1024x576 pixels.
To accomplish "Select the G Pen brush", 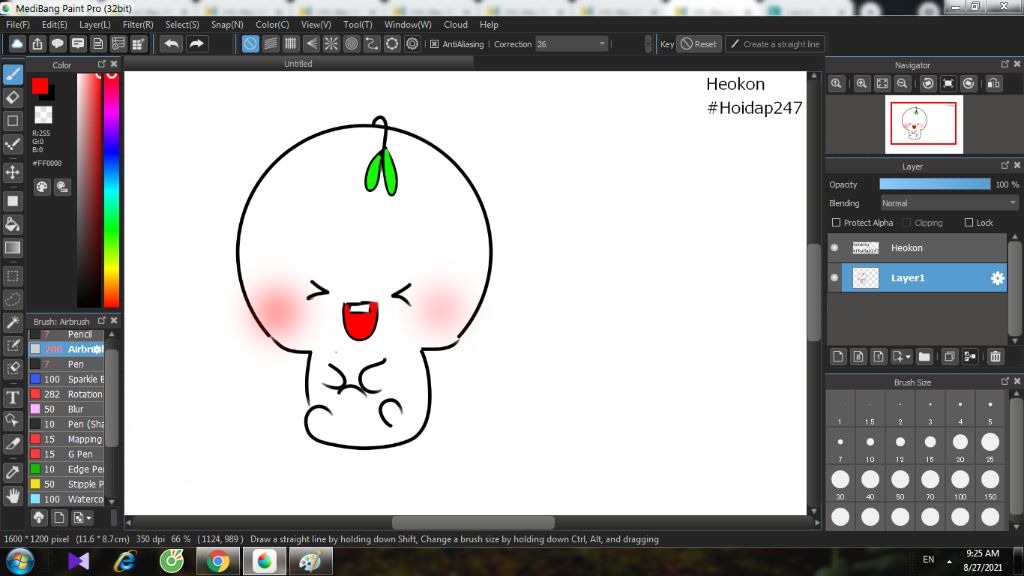I will click(x=67, y=454).
